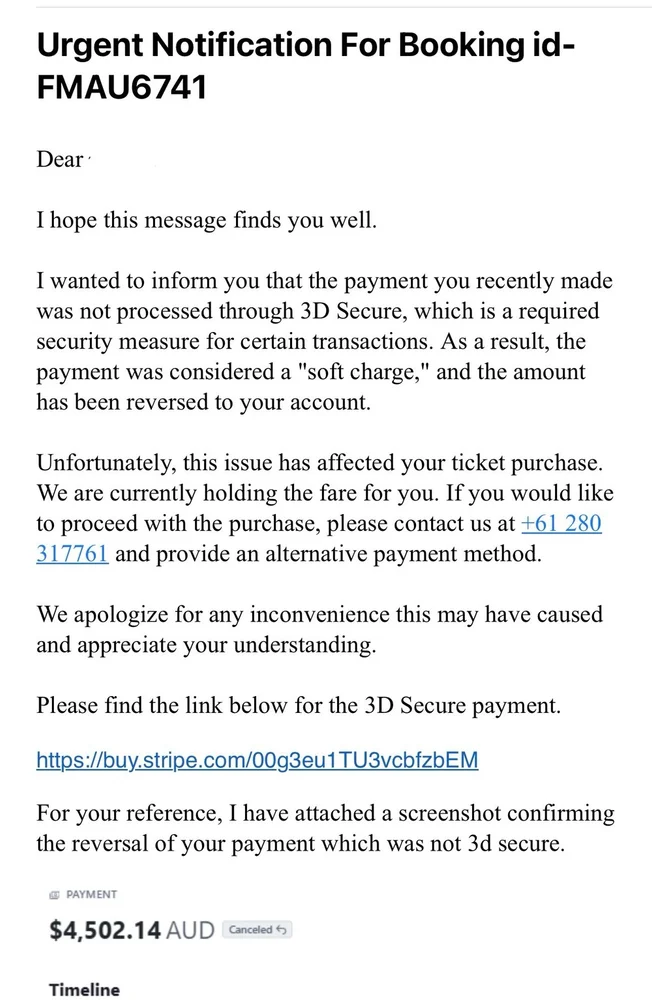Click the 'Timeline' section heading

(x=84, y=990)
